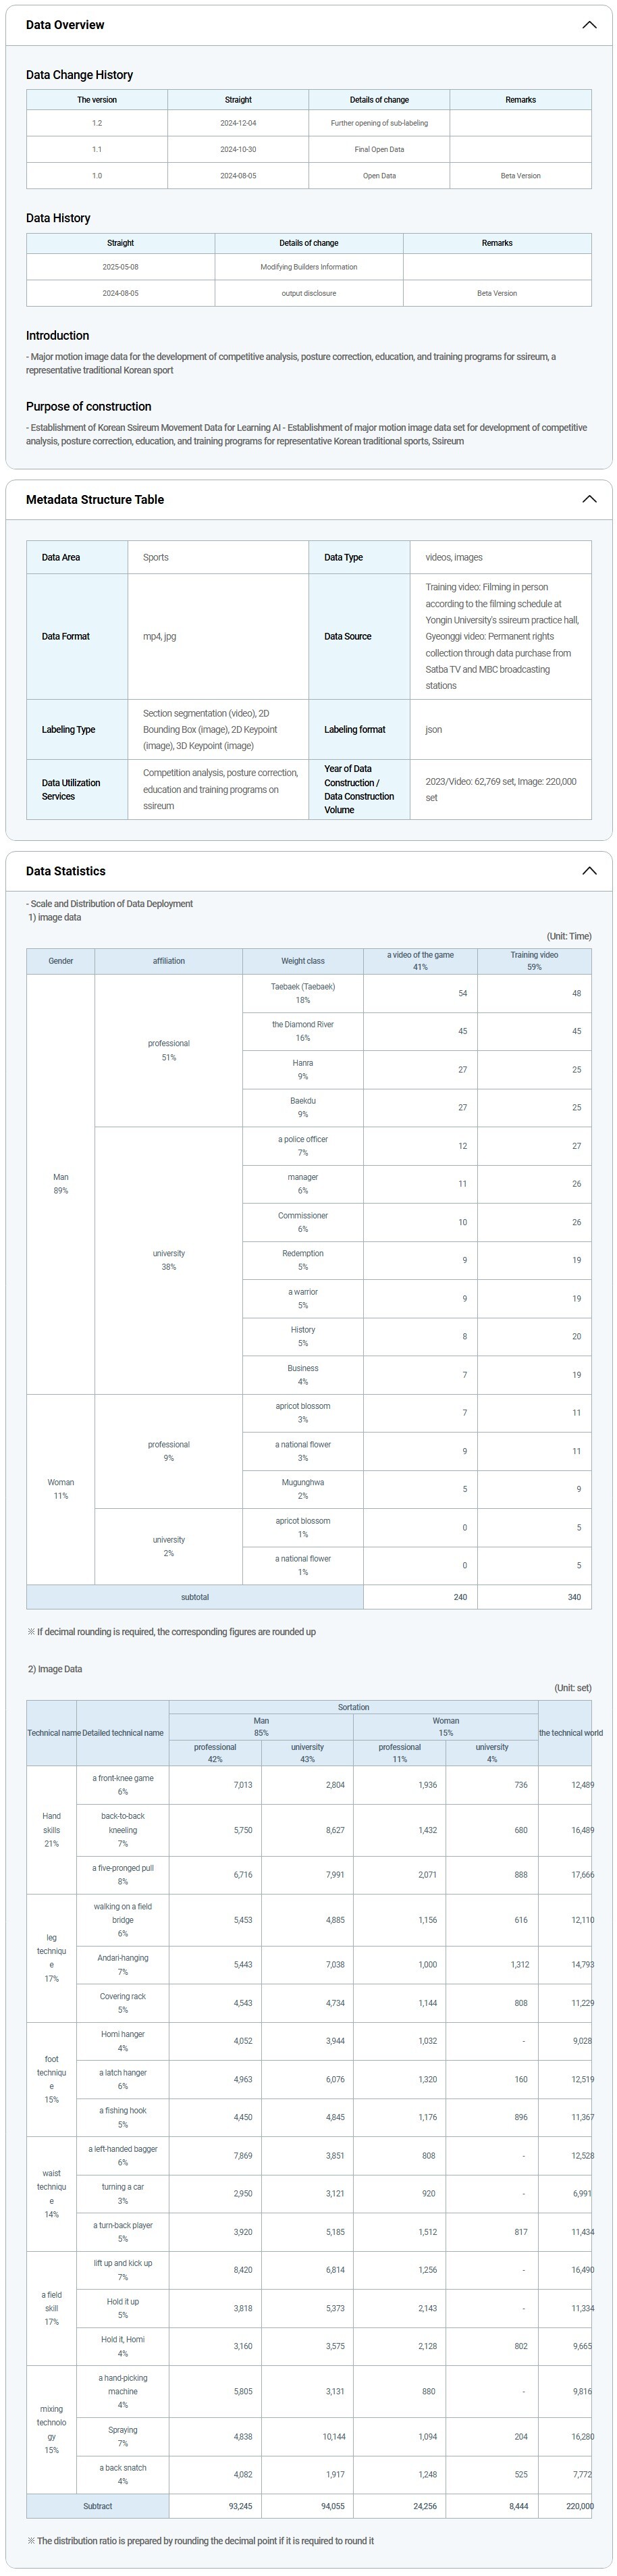
Task: Click the "Training video" column header
Action: click(x=534, y=961)
